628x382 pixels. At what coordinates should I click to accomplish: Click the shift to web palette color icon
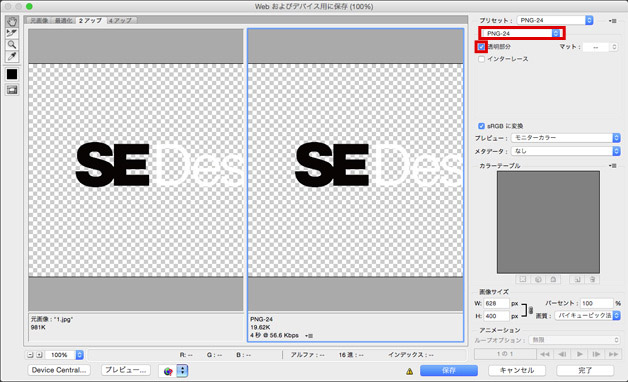point(538,279)
